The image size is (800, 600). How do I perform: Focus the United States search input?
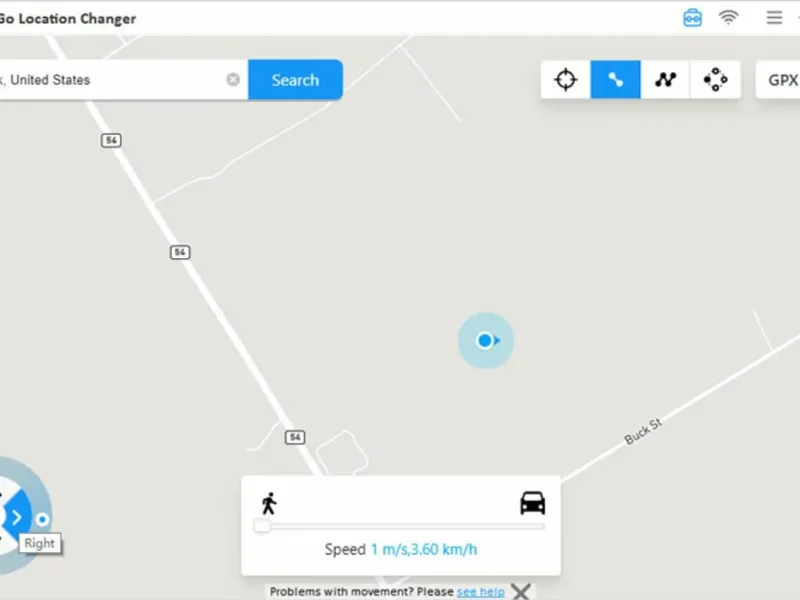pyautogui.click(x=110, y=80)
